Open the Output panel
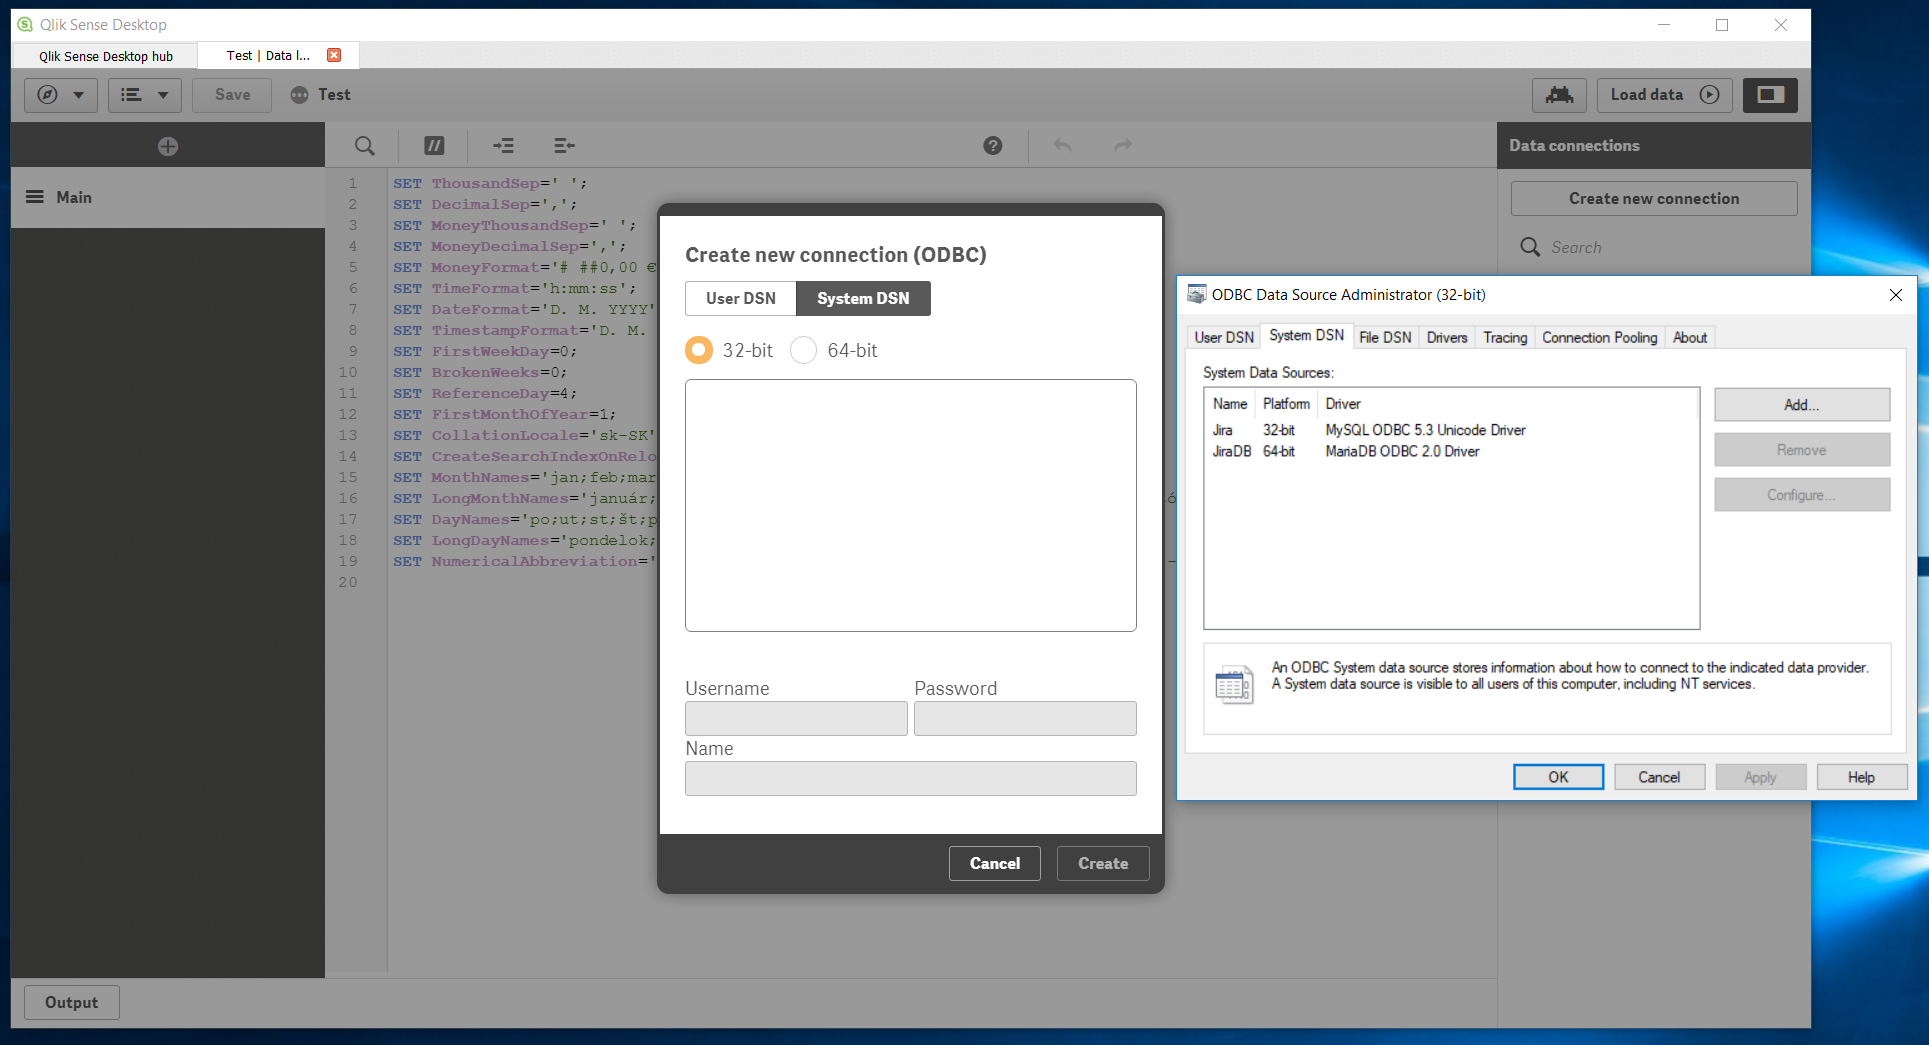Viewport: 1929px width, 1045px height. (x=72, y=1002)
